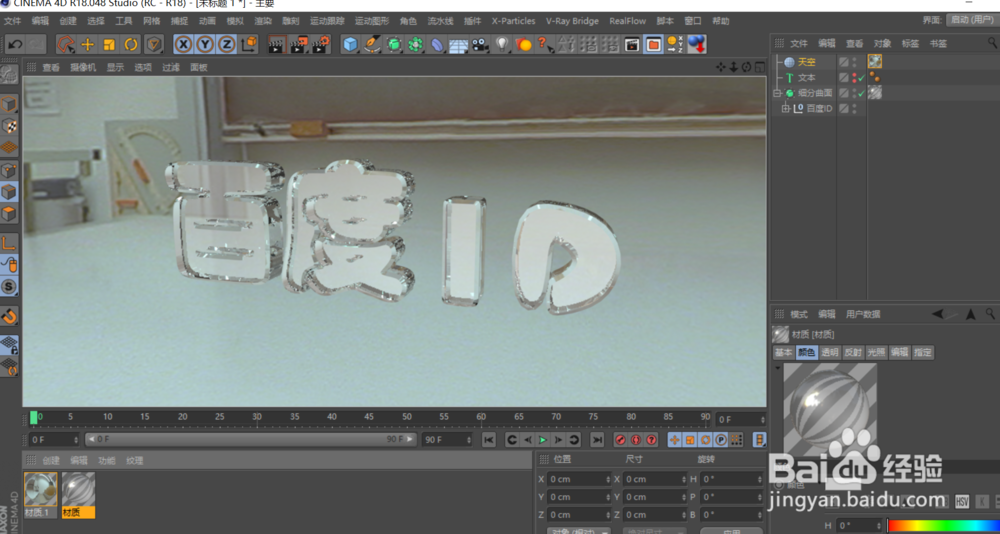Search objects with the magnifier icon
This screenshot has width=1000, height=534.
point(992,43)
